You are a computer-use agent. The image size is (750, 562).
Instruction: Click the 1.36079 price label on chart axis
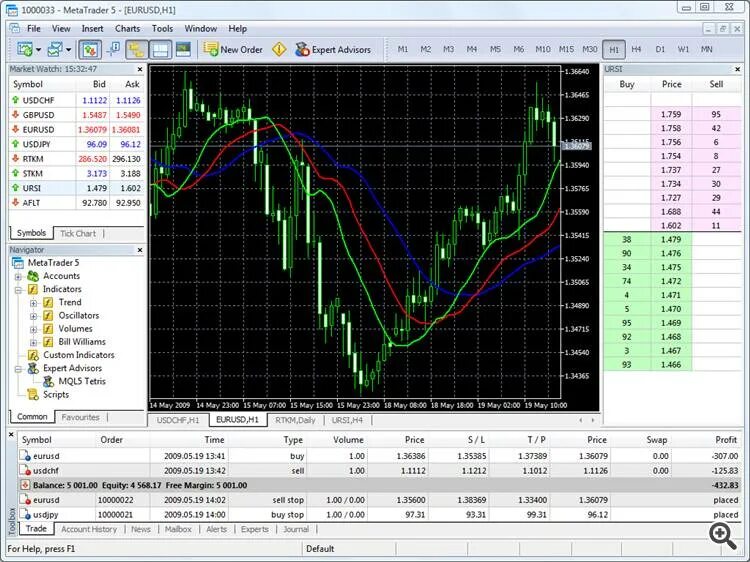coord(577,146)
